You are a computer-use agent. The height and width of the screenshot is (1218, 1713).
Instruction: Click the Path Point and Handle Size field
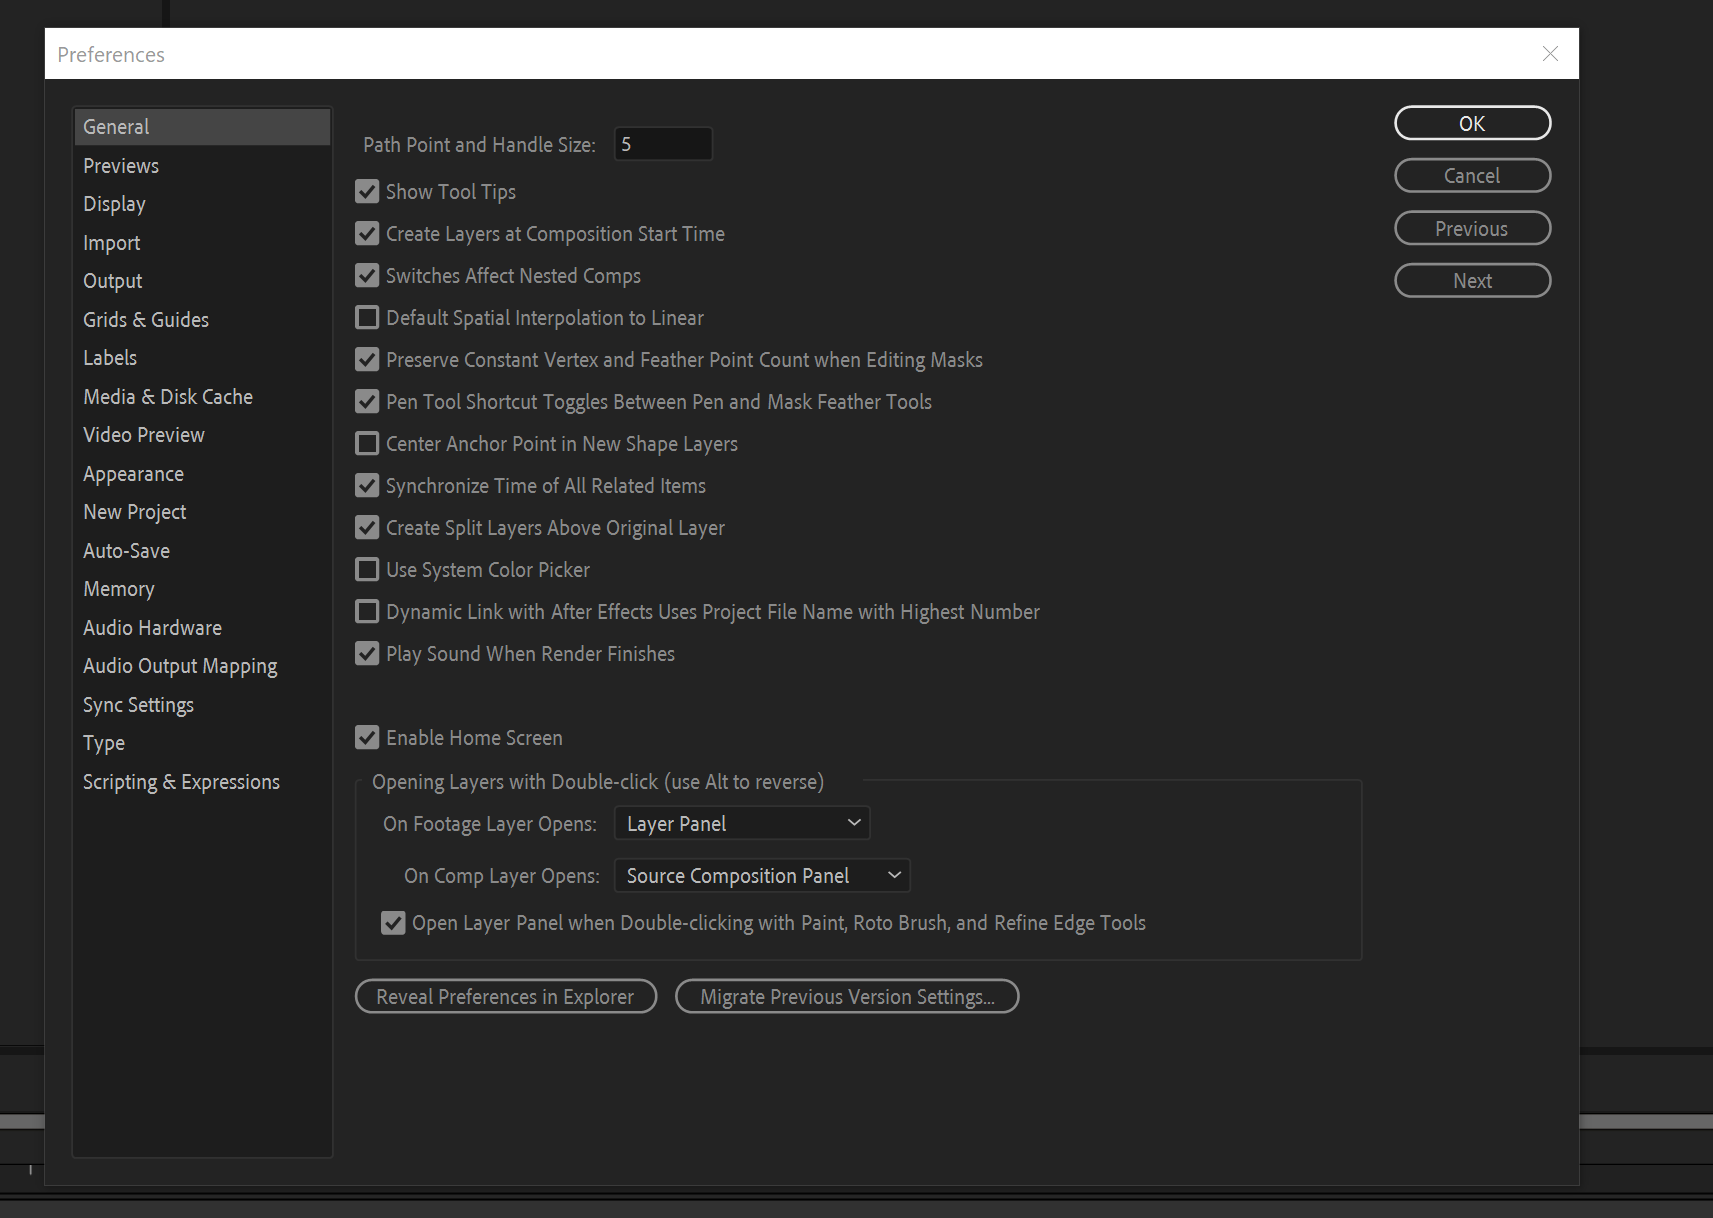click(x=663, y=143)
